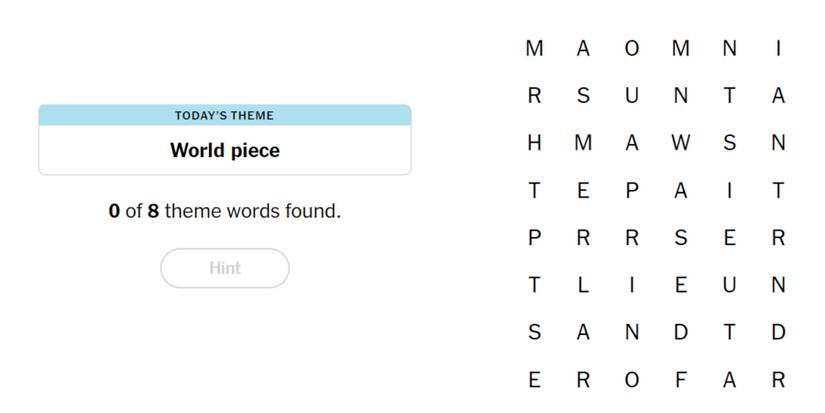
Task: Select the letter H in the grid
Action: pyautogui.click(x=534, y=143)
